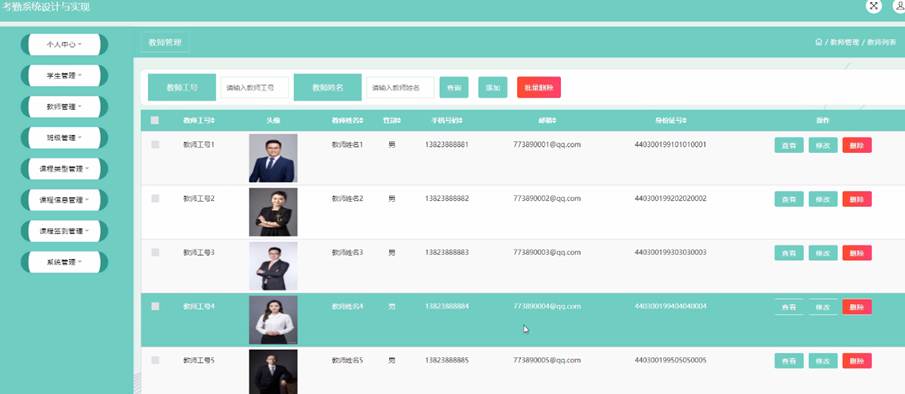
Task: Check the box for row 教师工号3
Action: coord(155,252)
